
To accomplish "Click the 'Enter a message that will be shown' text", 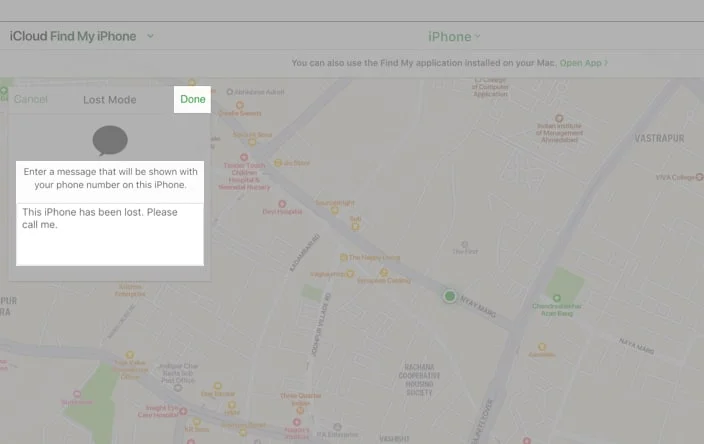I will coord(110,178).
